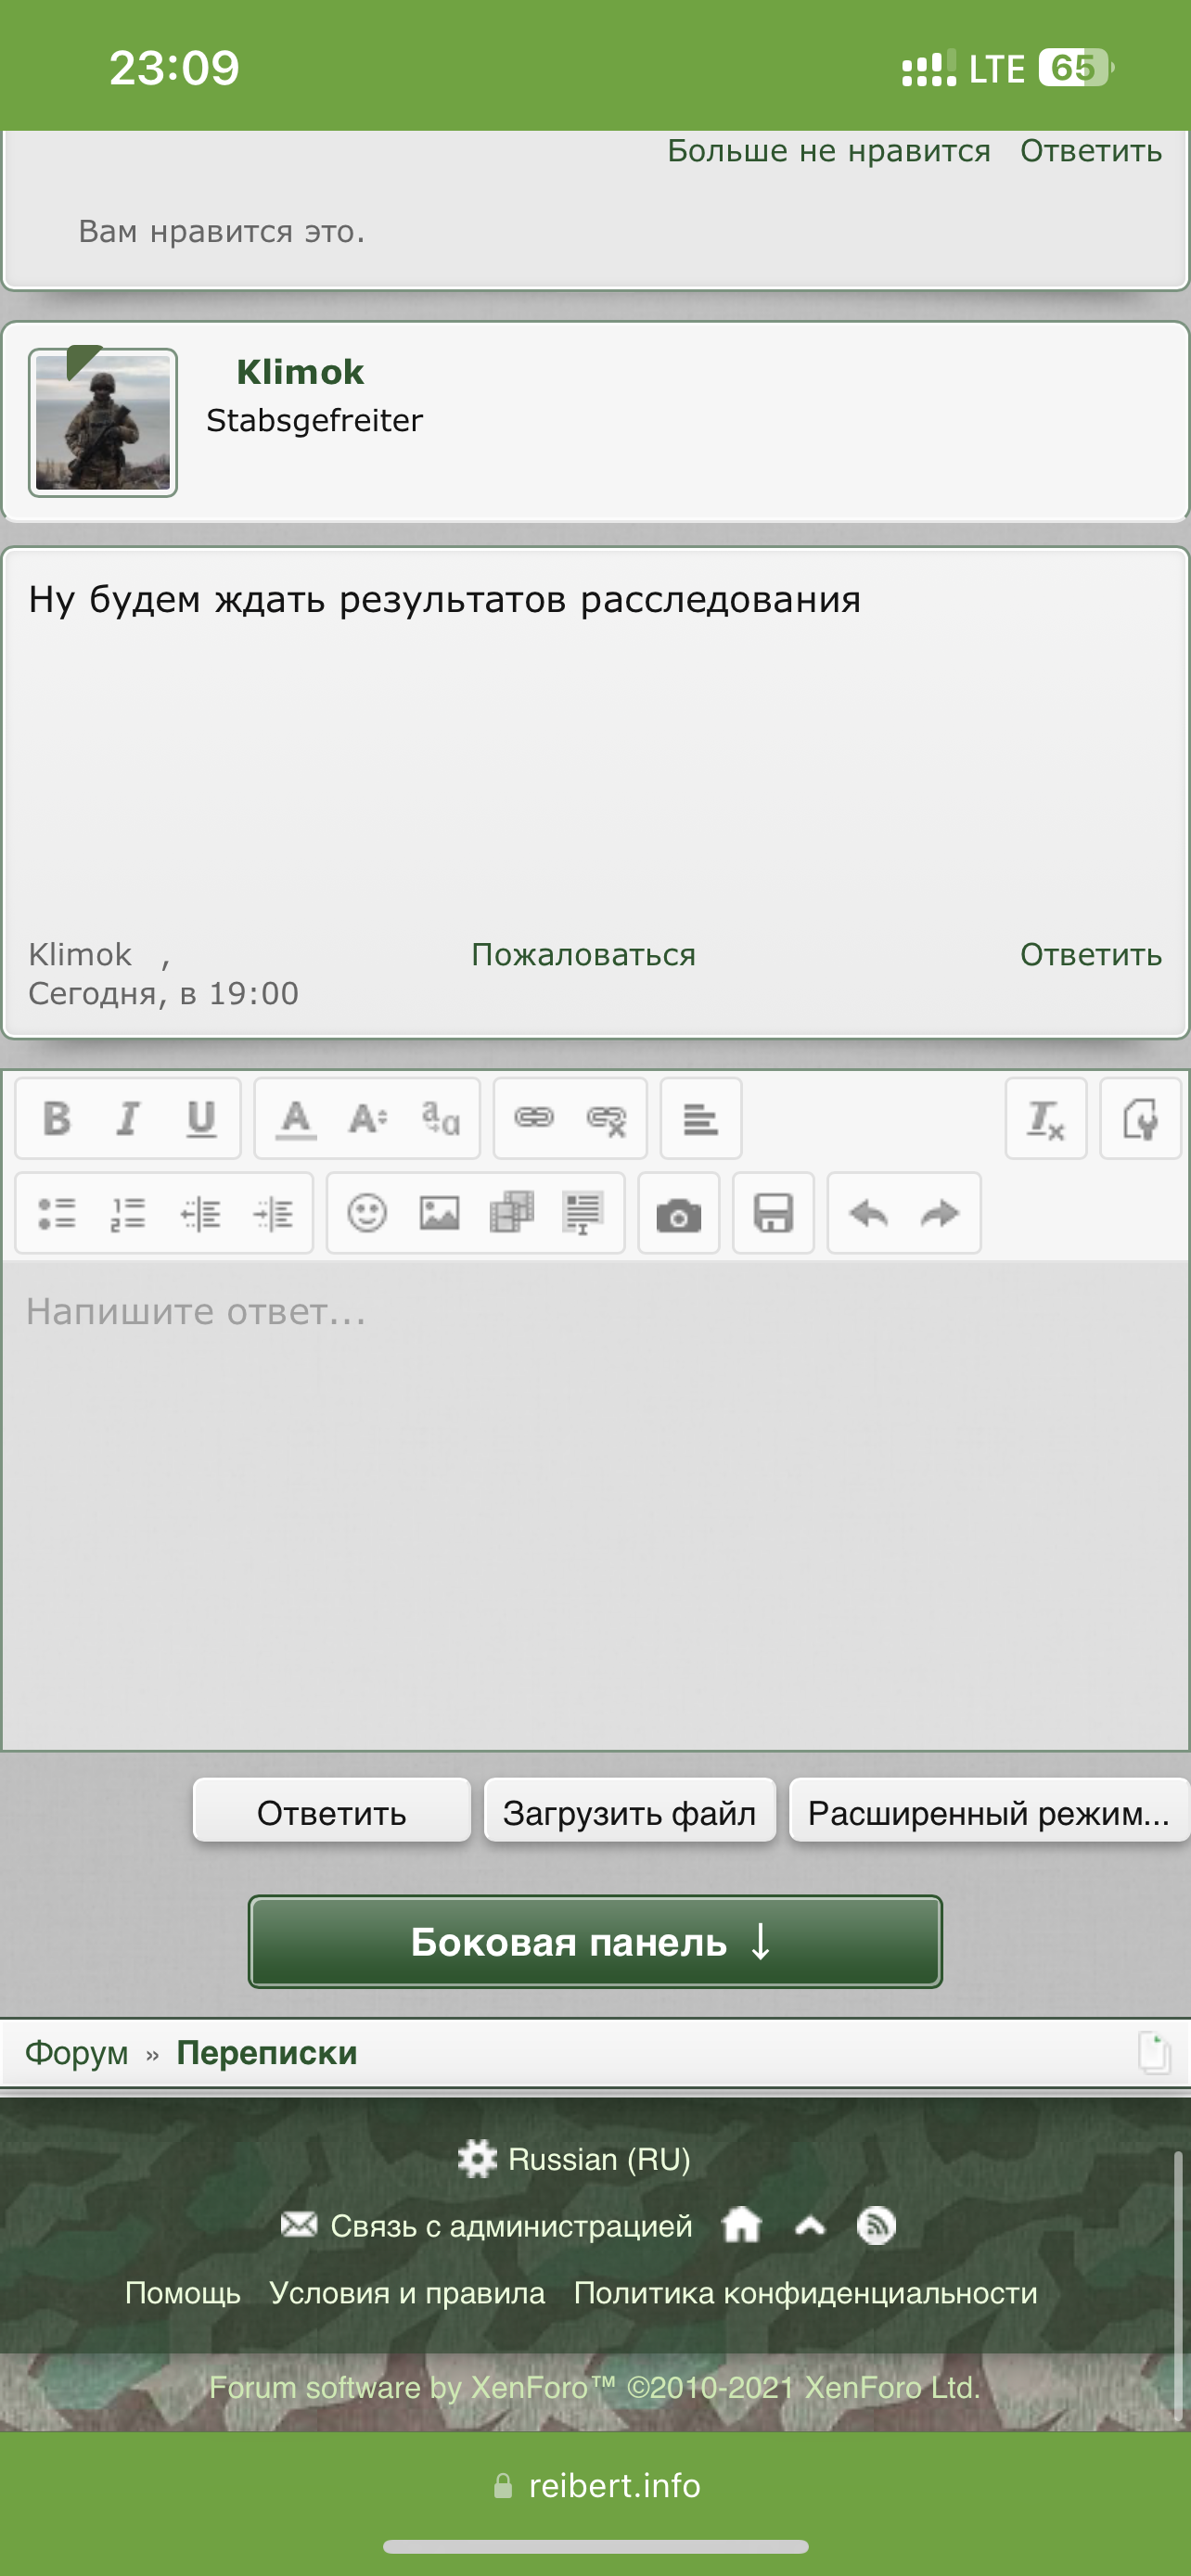Open the font size dropdown
The height and width of the screenshot is (2576, 1191).
(367, 1118)
